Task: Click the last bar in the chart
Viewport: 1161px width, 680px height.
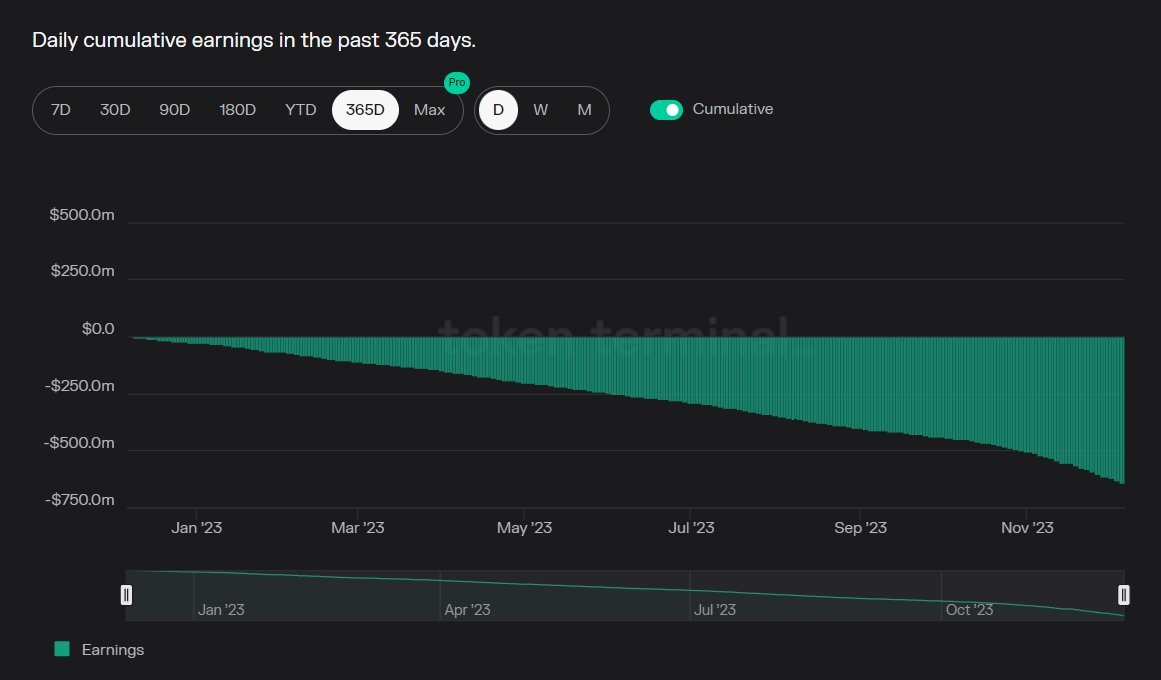Action: (1122, 410)
